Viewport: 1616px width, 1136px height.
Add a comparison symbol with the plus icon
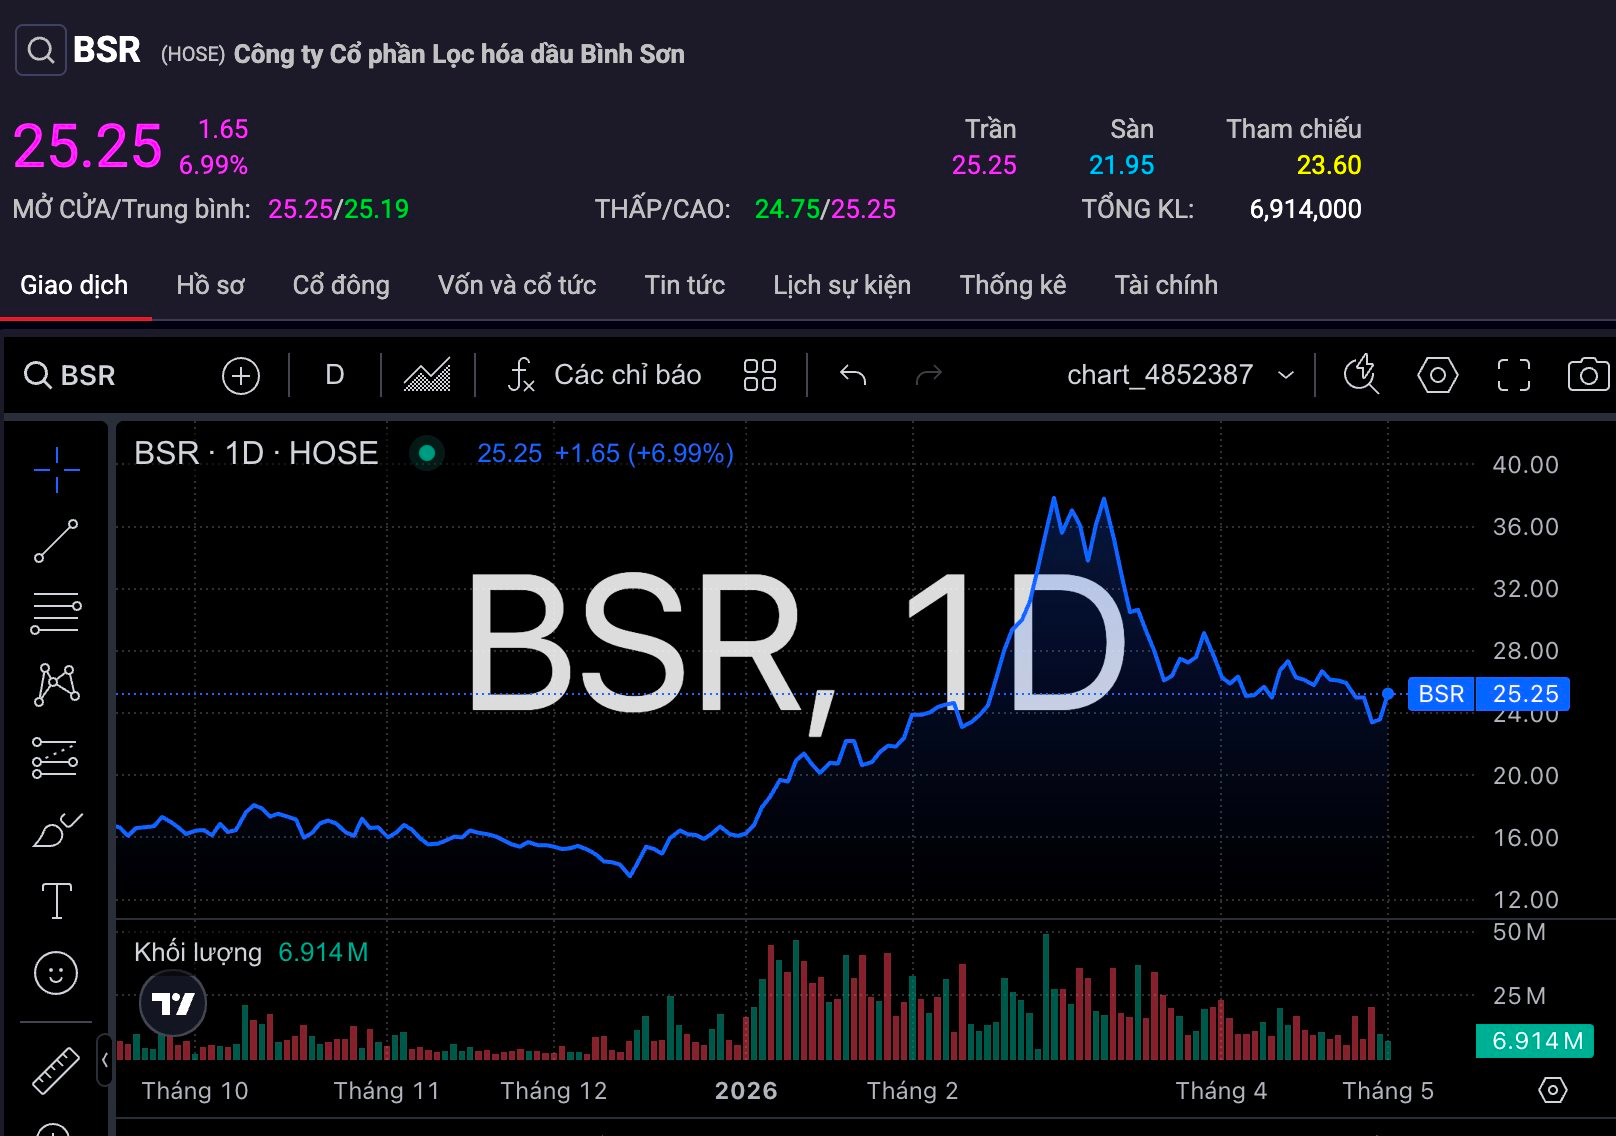(240, 376)
